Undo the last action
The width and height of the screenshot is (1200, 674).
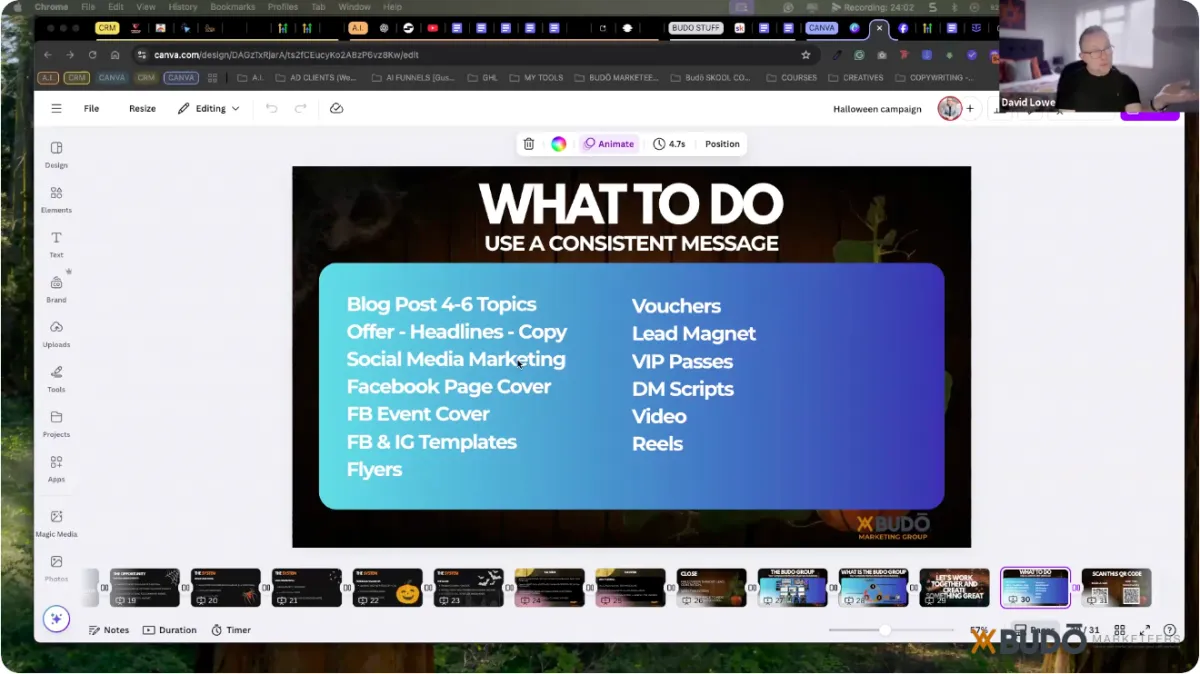coord(271,108)
